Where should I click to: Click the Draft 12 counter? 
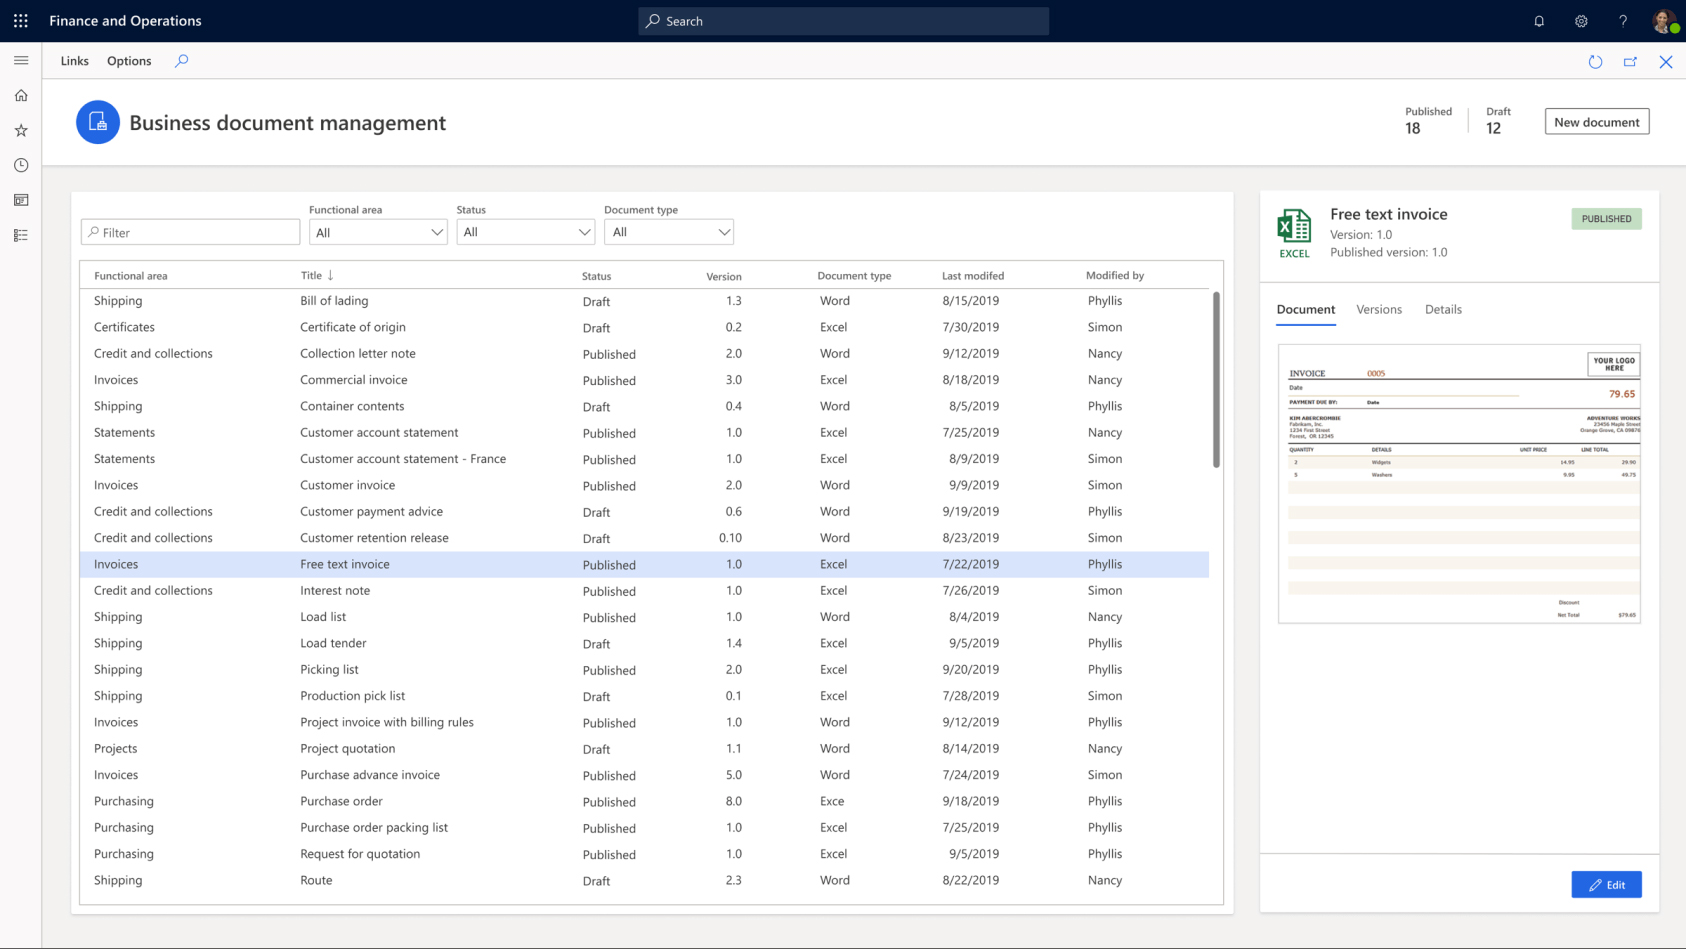(x=1497, y=121)
